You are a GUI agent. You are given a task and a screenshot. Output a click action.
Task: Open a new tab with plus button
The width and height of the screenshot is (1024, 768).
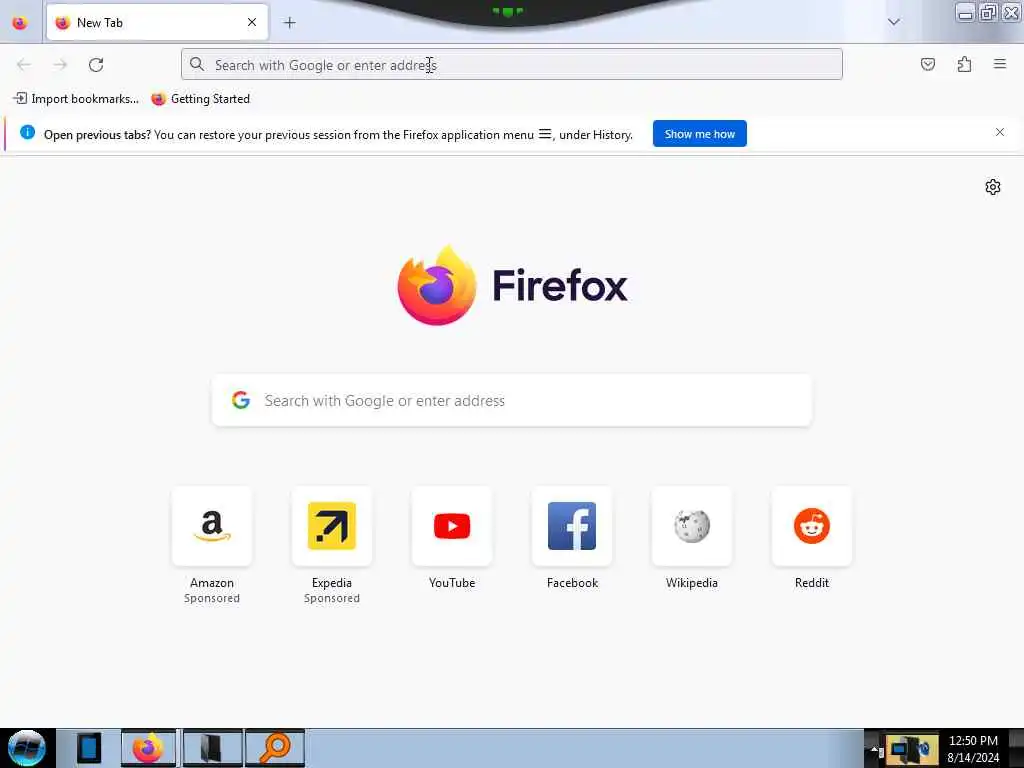290,23
